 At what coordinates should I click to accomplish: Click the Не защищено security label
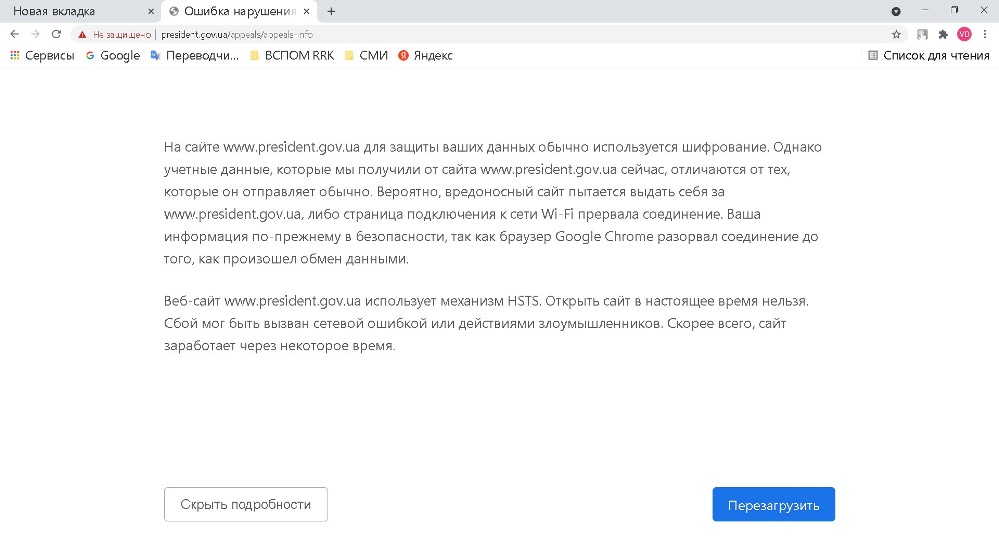(x=122, y=35)
